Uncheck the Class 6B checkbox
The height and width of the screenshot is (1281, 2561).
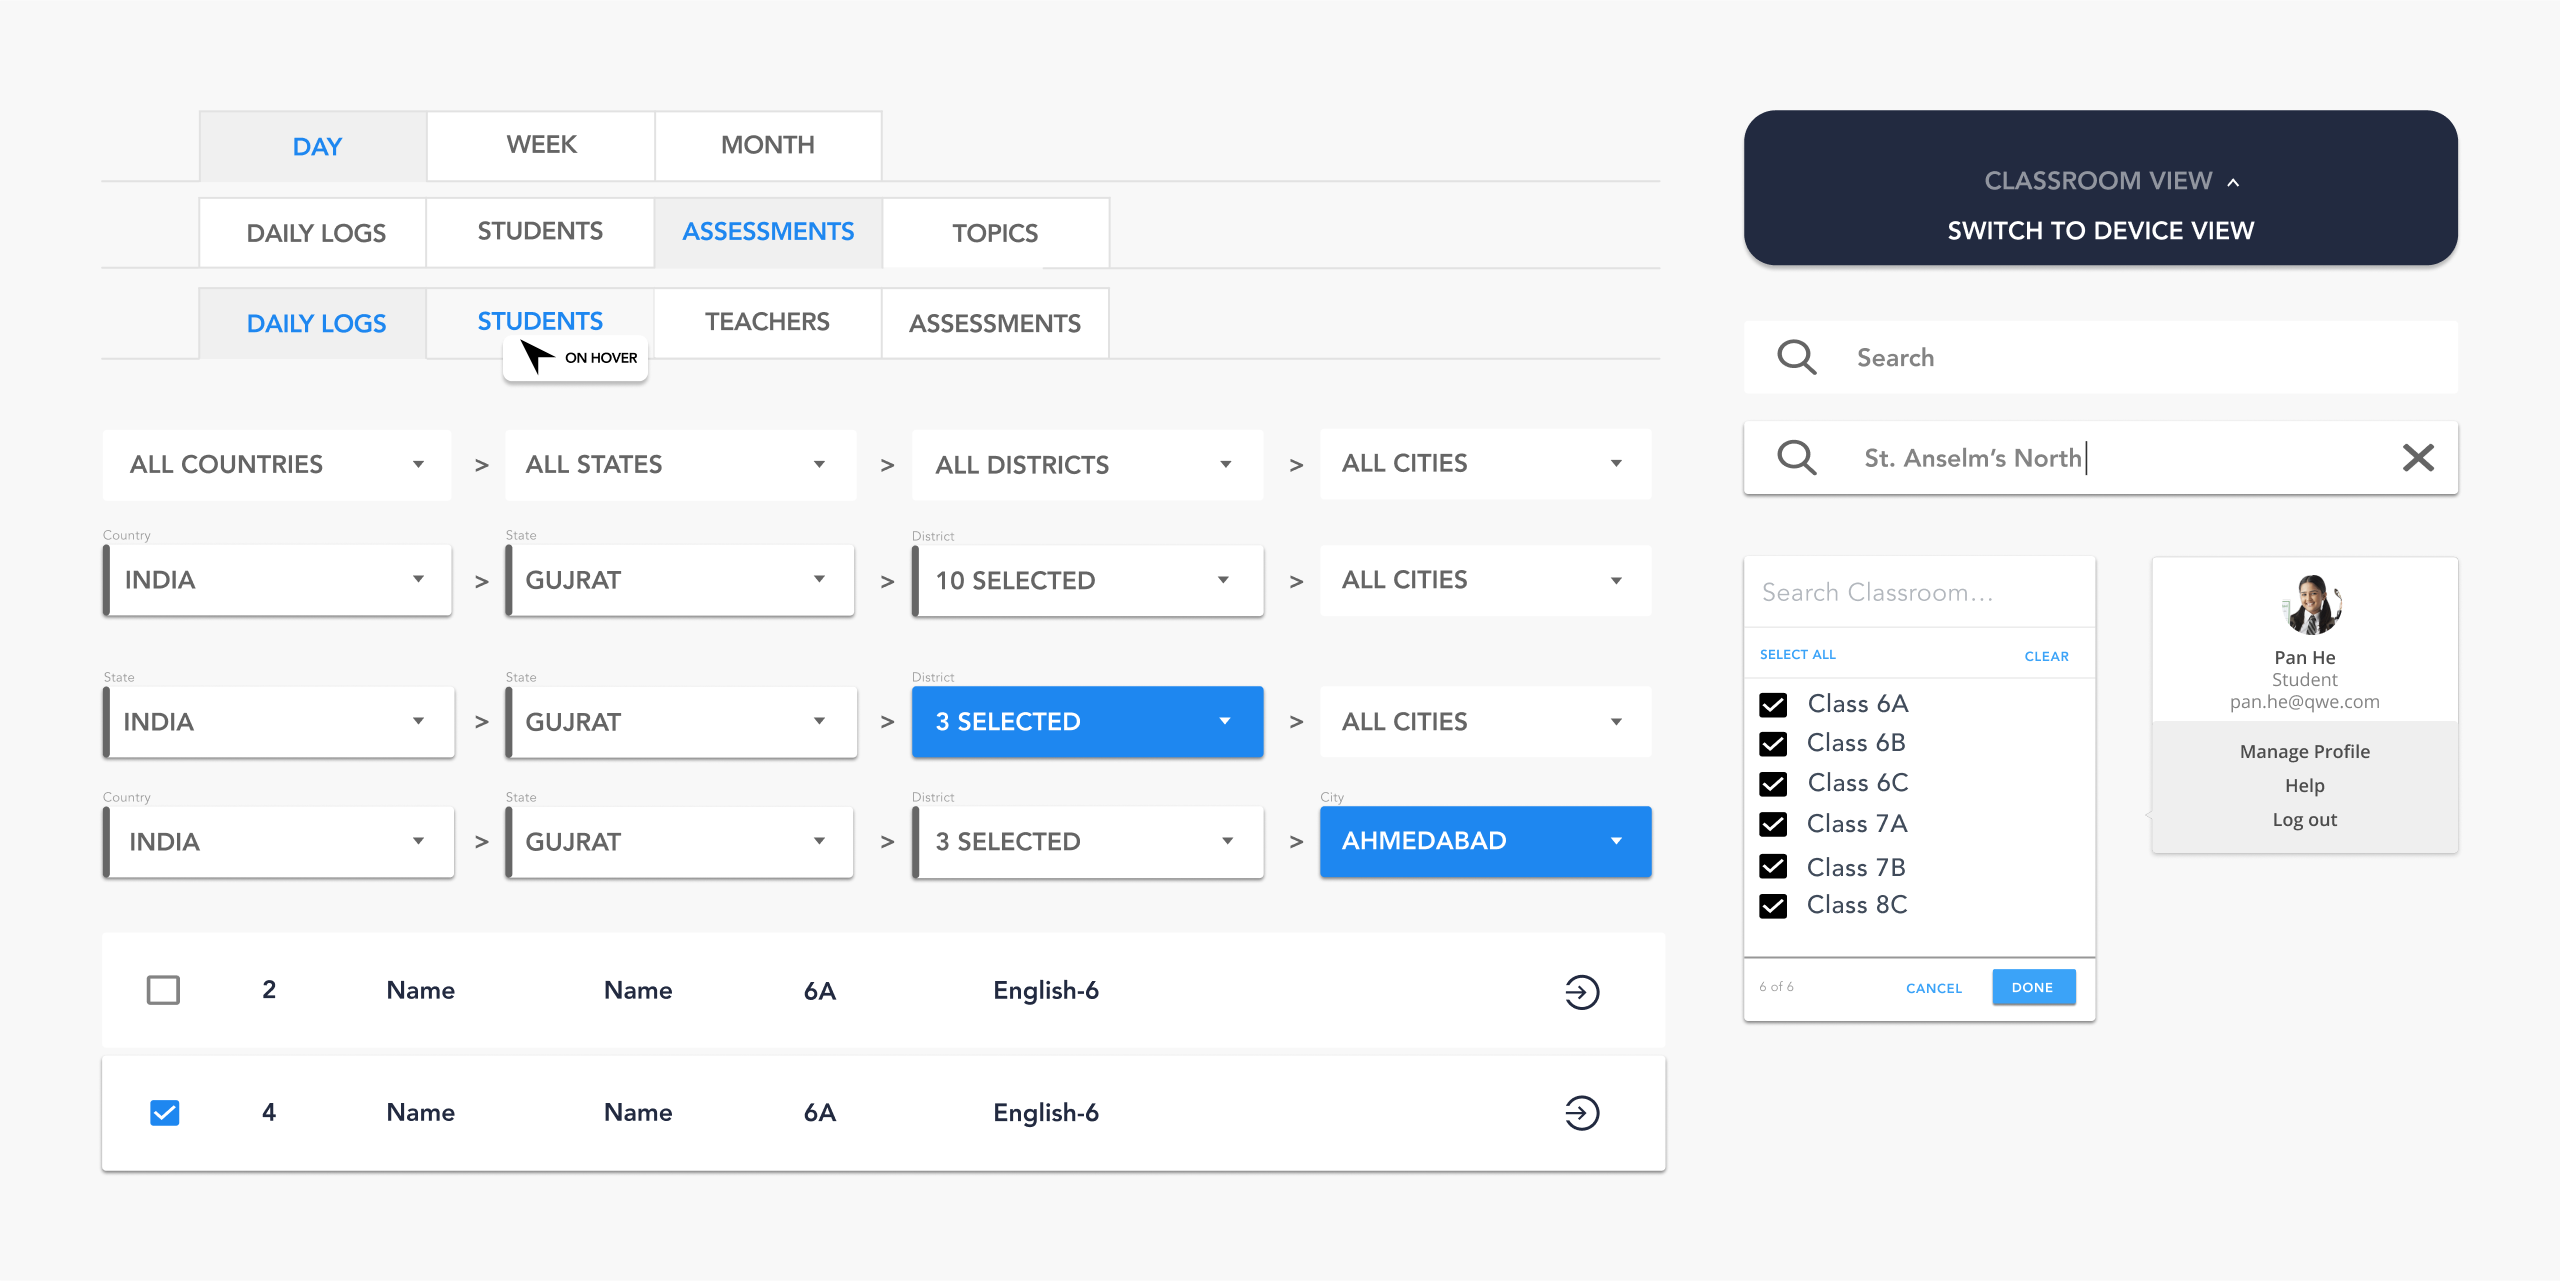(1772, 744)
